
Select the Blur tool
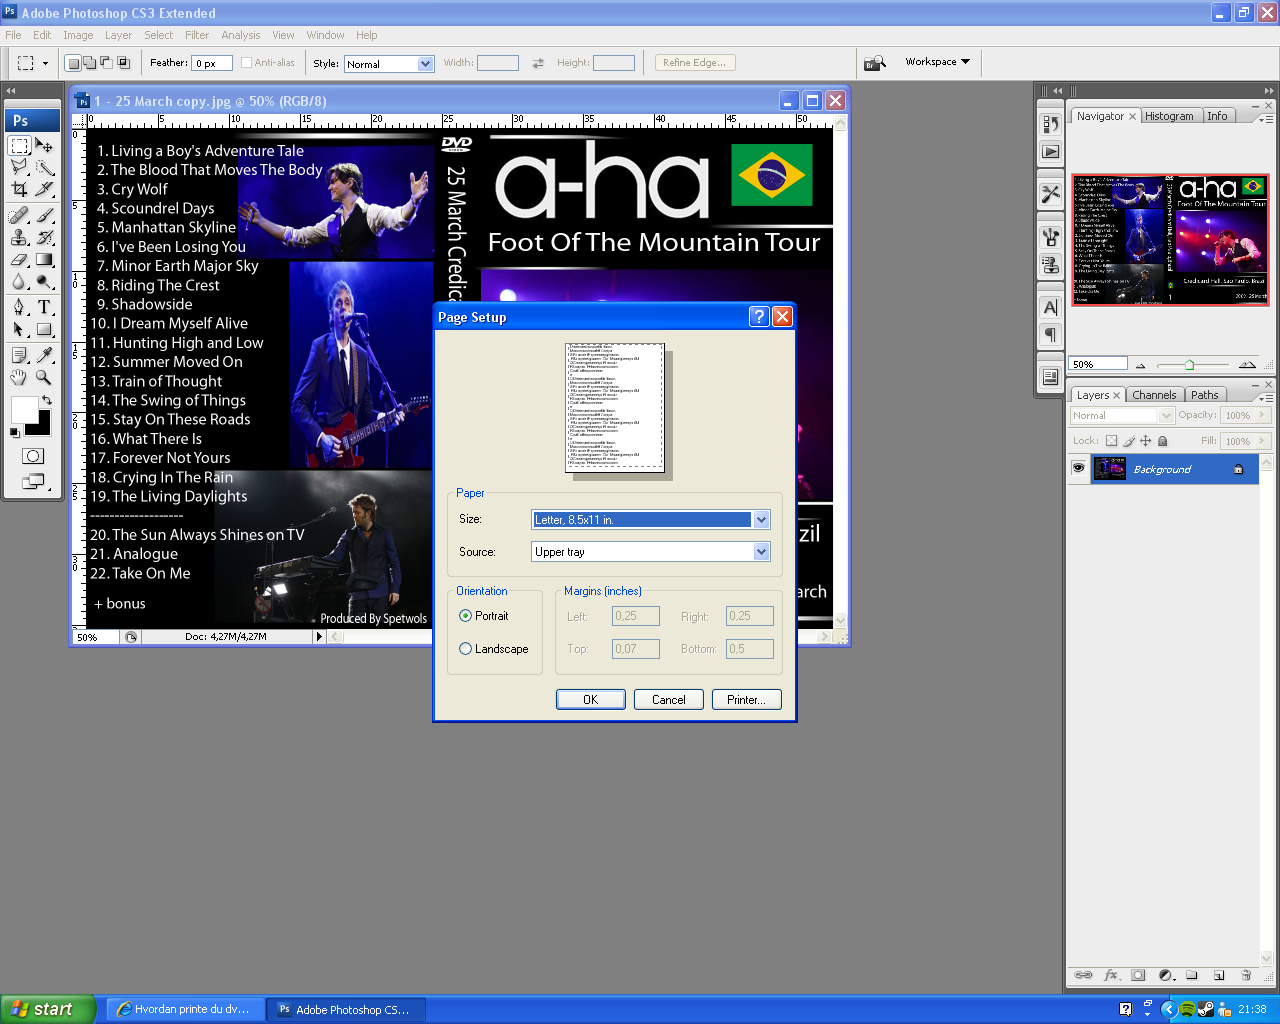pyautogui.click(x=19, y=281)
